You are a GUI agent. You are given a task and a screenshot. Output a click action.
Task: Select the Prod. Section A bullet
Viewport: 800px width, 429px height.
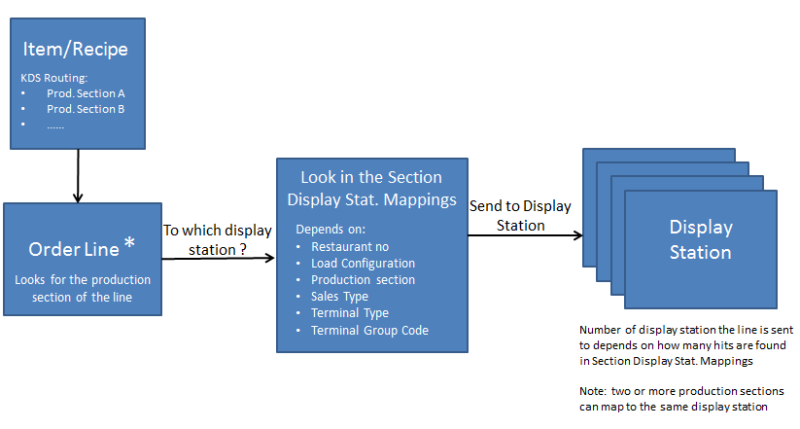(x=85, y=93)
